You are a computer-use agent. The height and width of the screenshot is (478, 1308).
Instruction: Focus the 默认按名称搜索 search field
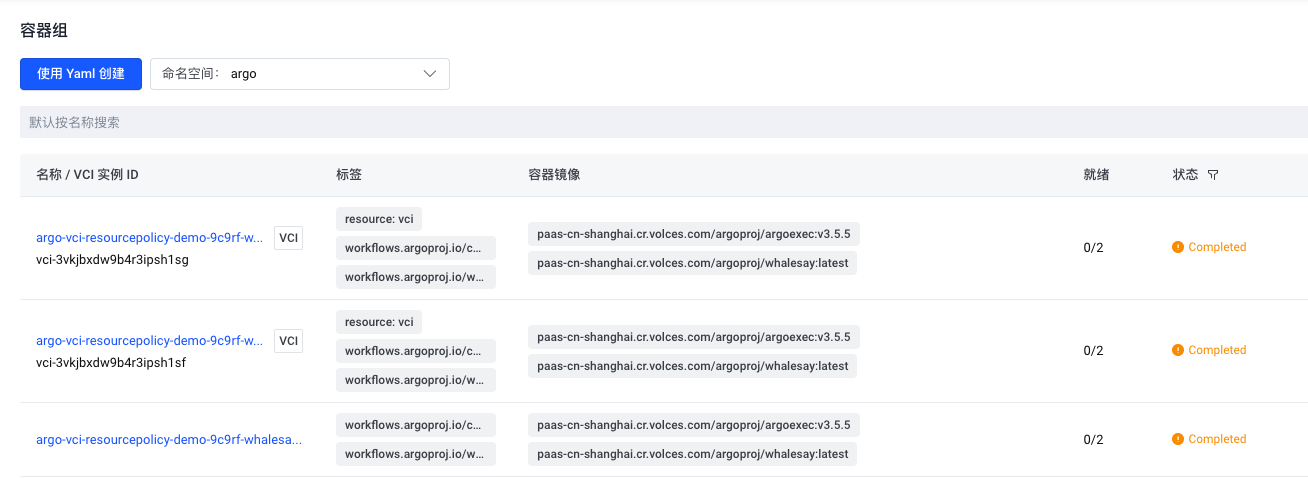660,122
